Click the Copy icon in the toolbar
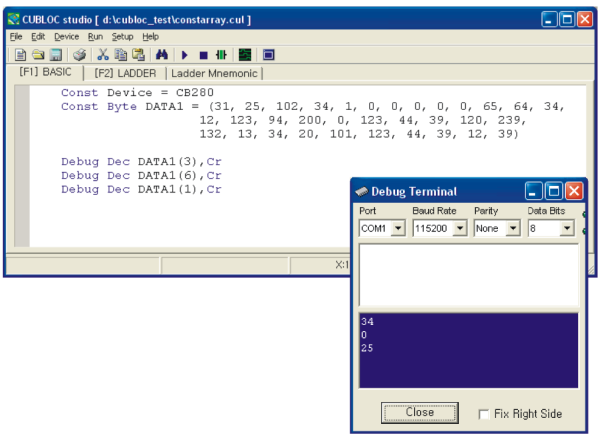Image resolution: width=600 pixels, height=441 pixels. point(120,54)
